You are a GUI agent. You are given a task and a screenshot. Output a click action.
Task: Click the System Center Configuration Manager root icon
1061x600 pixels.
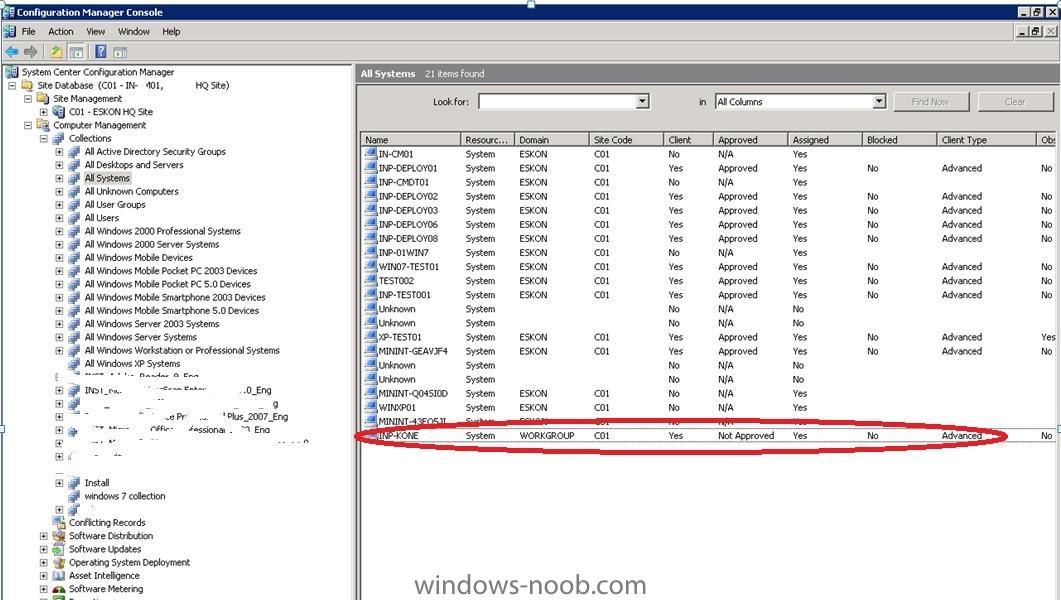click(x=12, y=72)
